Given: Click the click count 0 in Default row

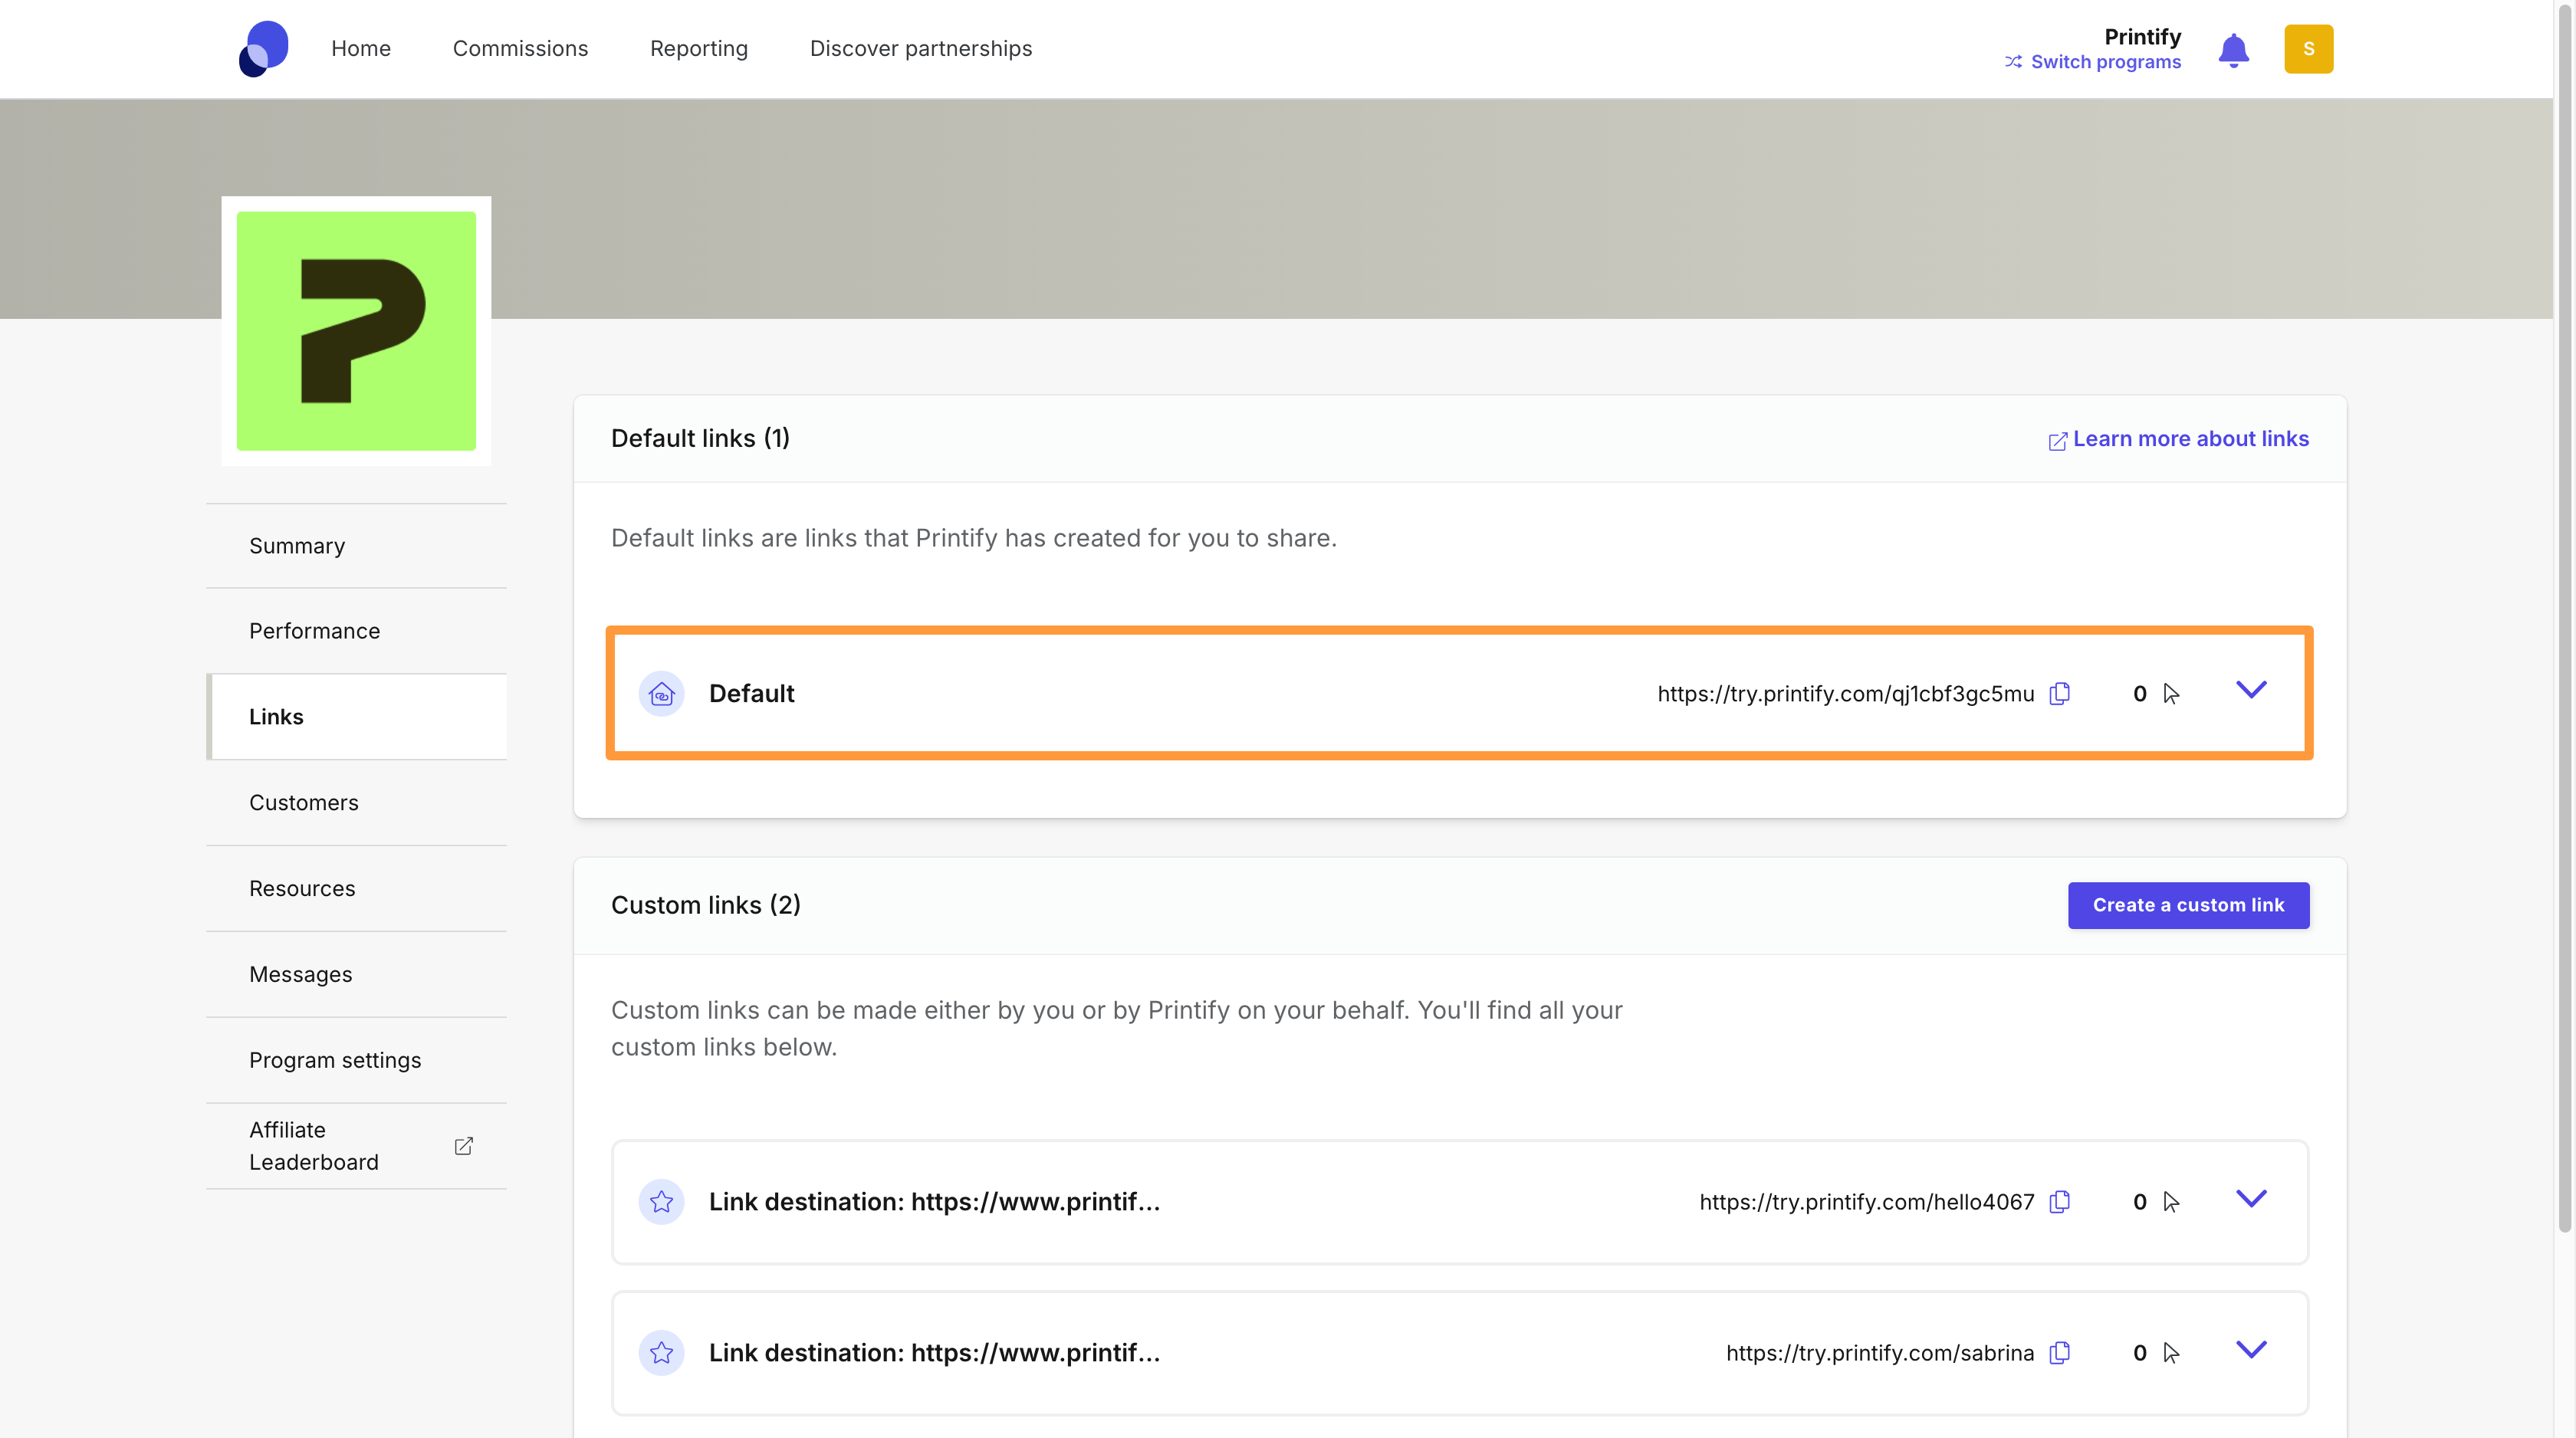Looking at the screenshot, I should 2139,694.
